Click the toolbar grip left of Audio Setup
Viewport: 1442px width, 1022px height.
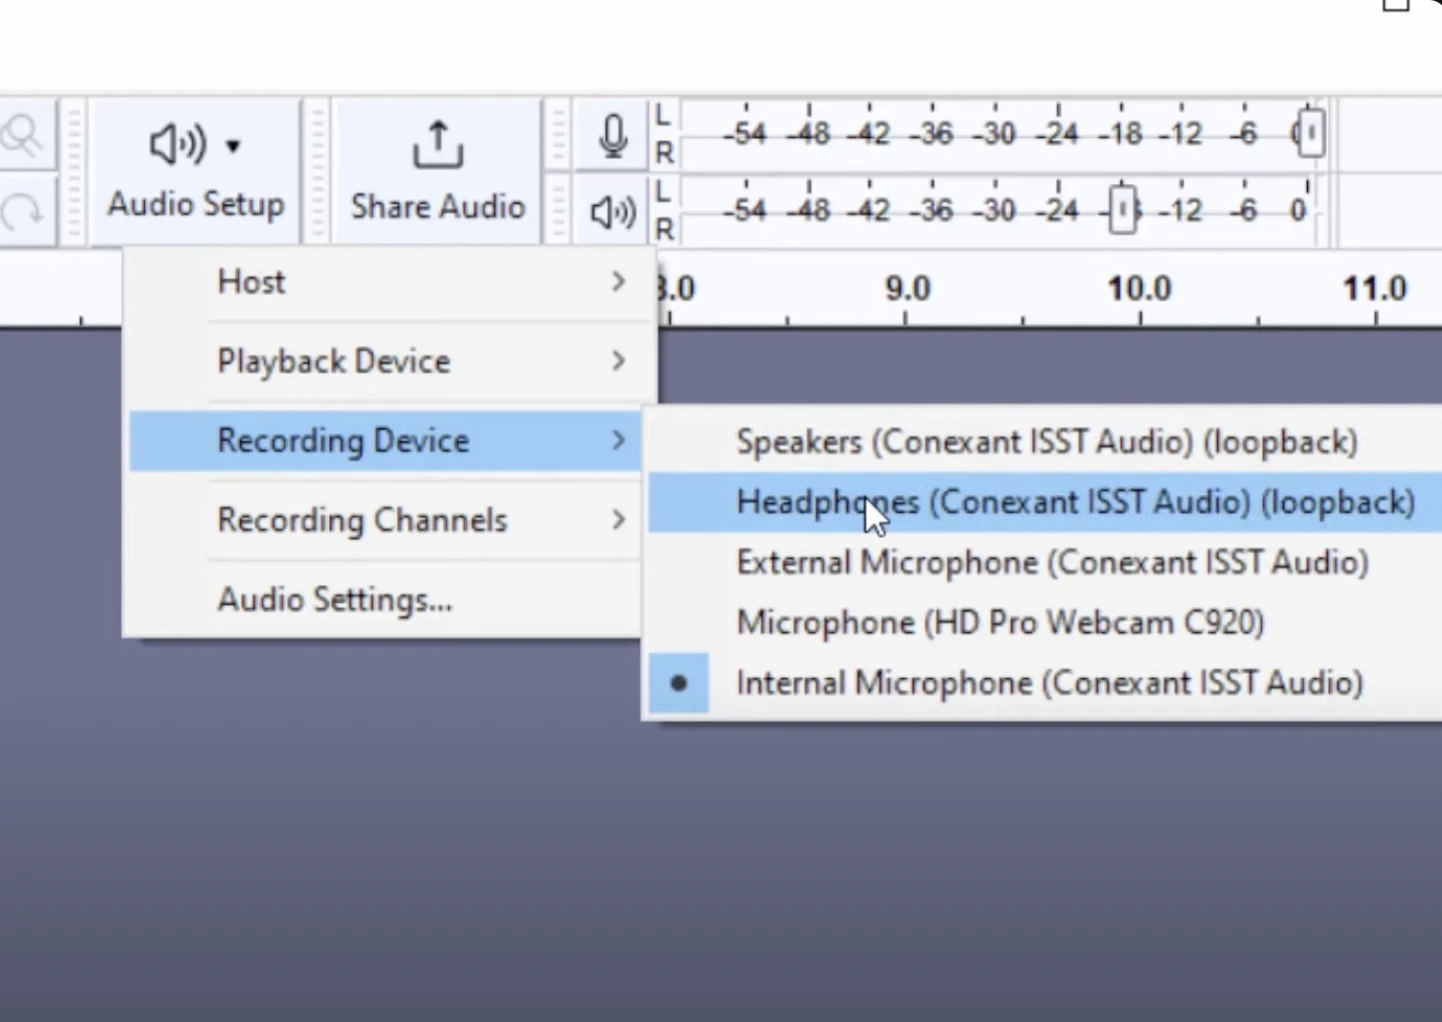coord(72,171)
